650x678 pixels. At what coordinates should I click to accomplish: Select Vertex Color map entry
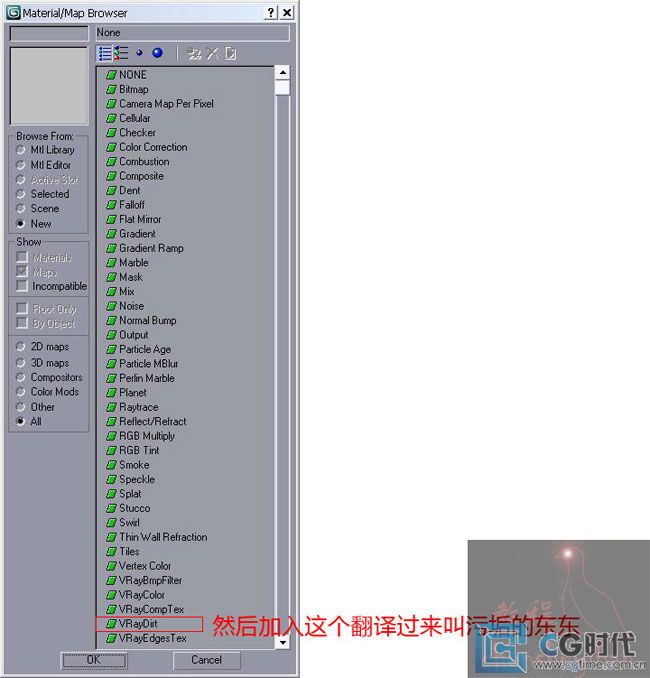pos(145,566)
